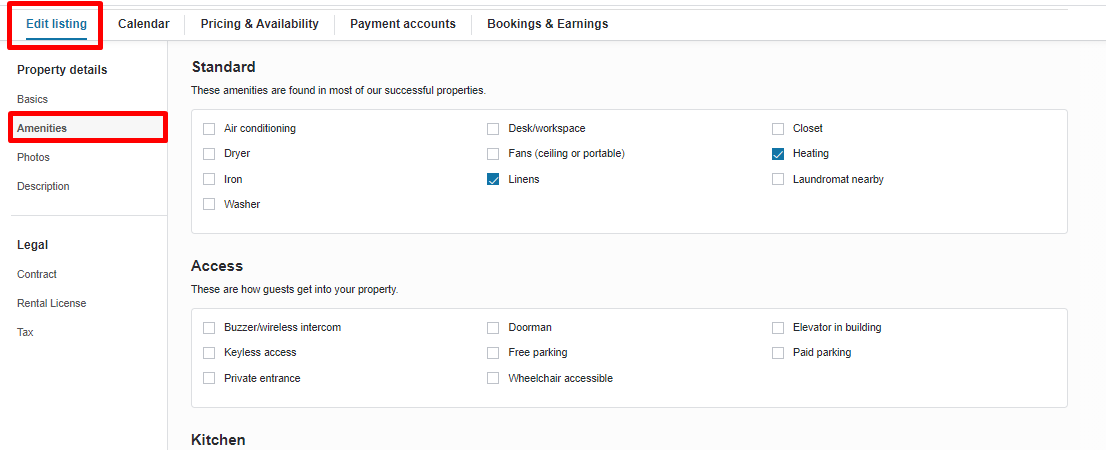Open the Basics section
Image resolution: width=1106 pixels, height=450 pixels.
pos(32,100)
